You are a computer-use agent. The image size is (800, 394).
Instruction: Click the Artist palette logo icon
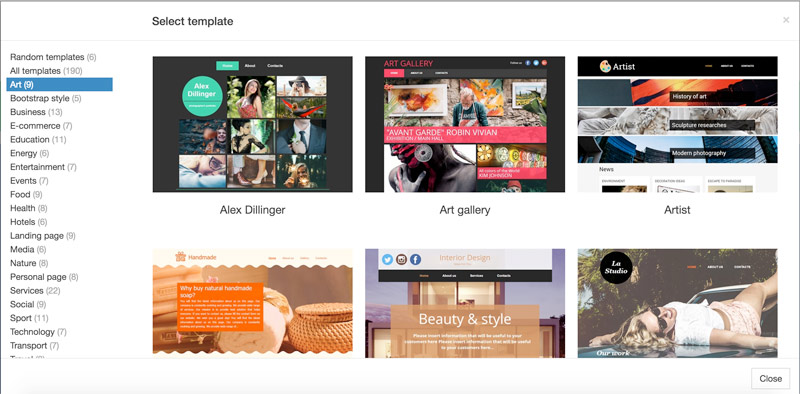point(605,66)
